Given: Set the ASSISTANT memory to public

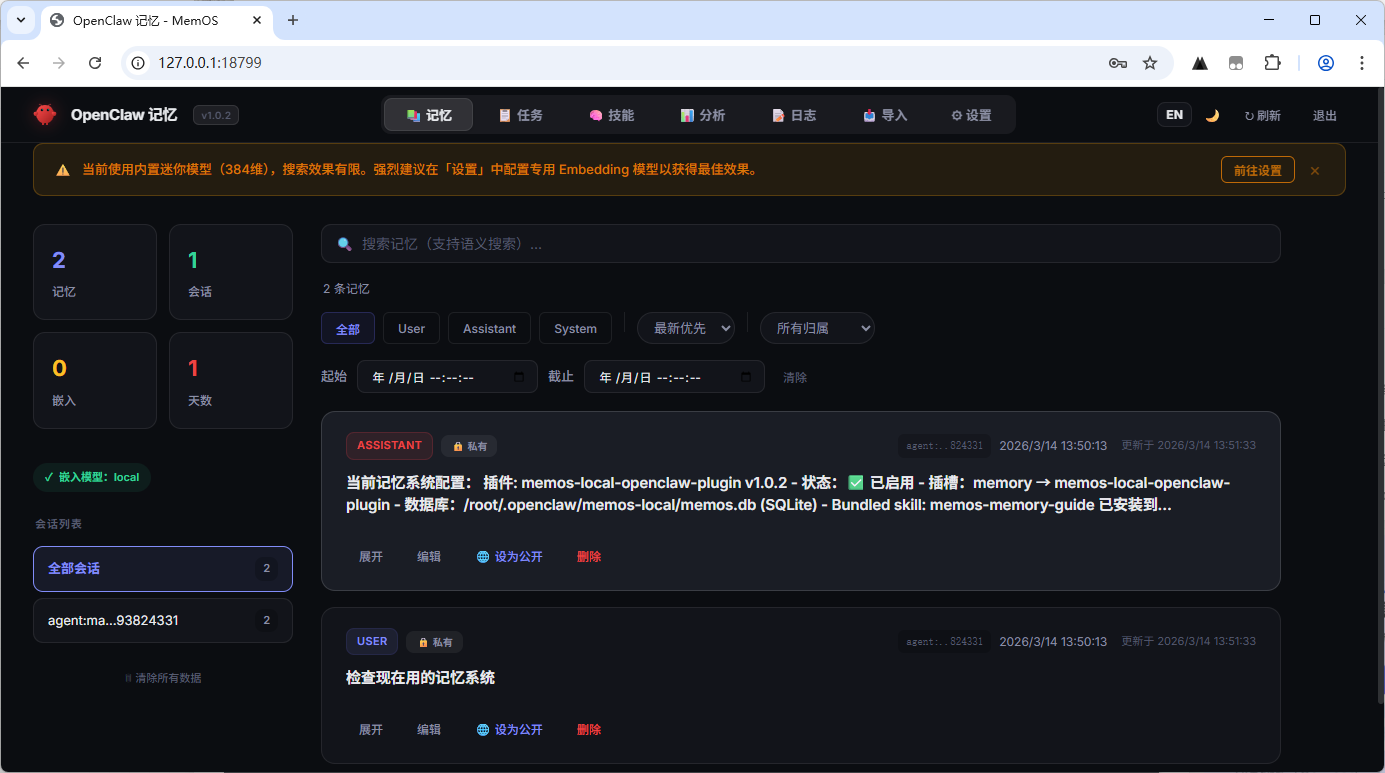Looking at the screenshot, I should point(510,557).
